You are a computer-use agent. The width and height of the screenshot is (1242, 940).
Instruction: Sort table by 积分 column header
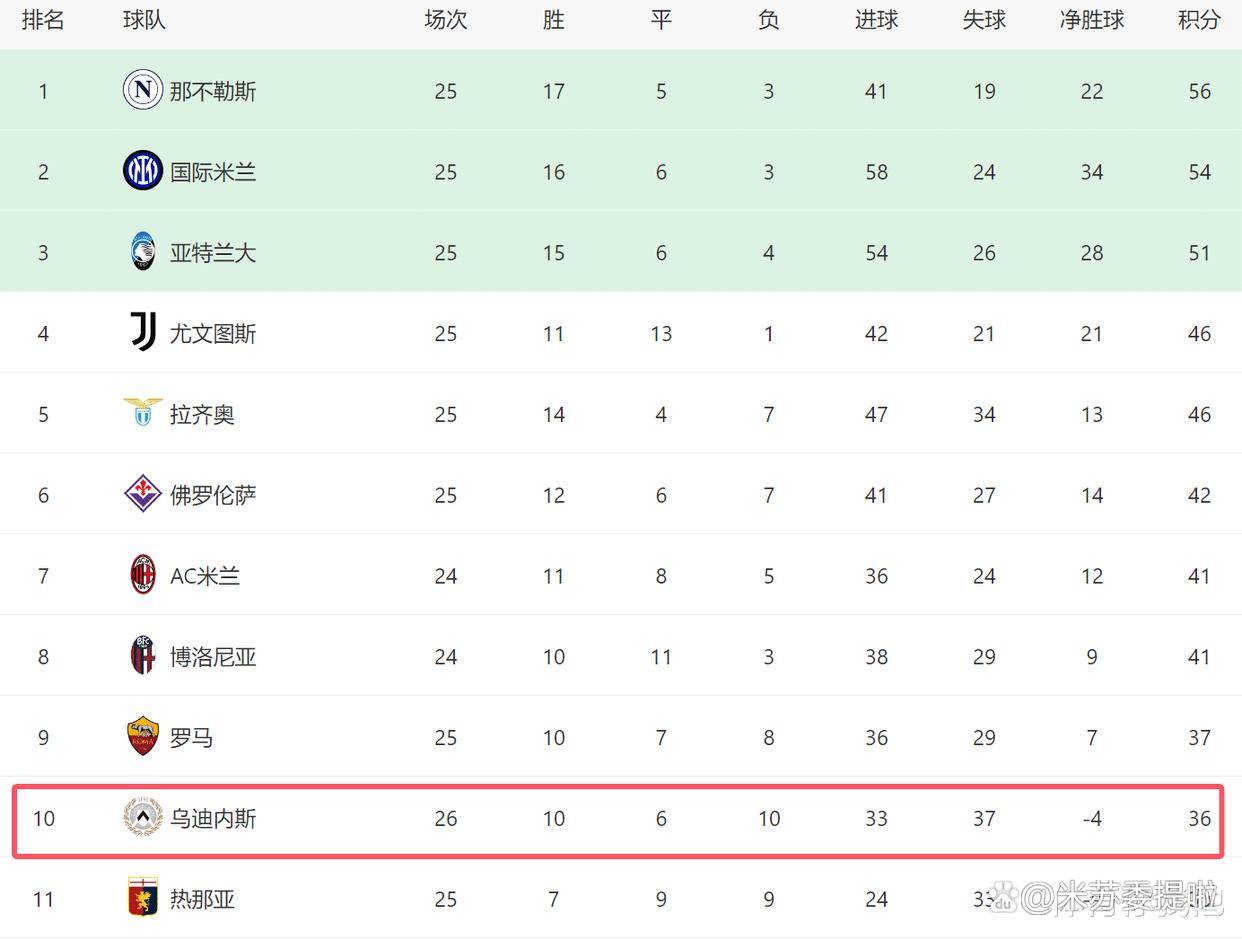[1199, 20]
